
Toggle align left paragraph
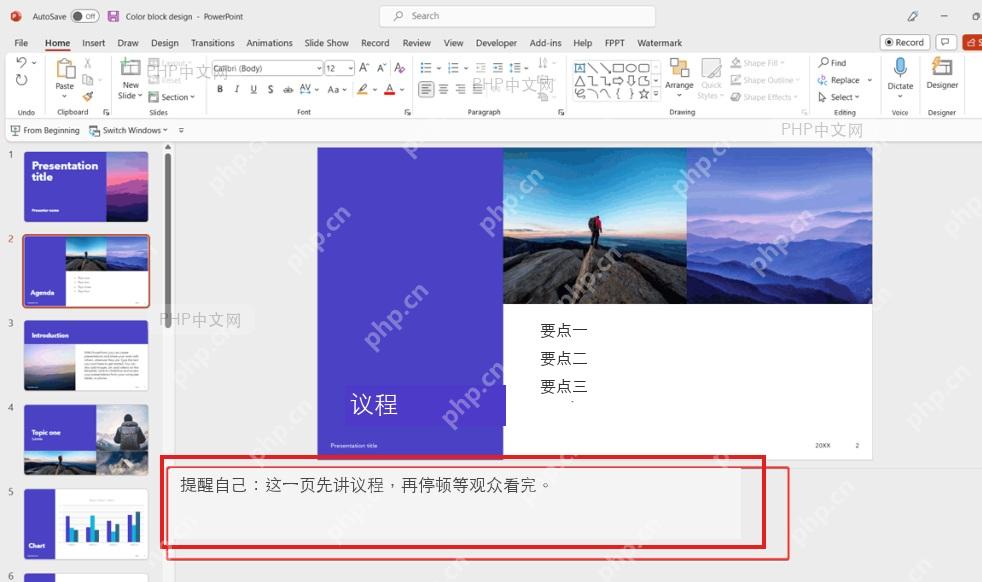pyautogui.click(x=426, y=90)
